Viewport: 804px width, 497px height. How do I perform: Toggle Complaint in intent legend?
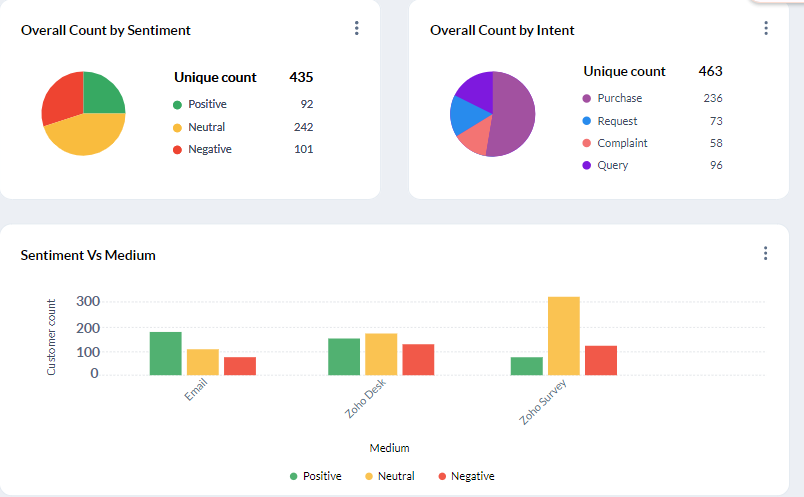622,143
